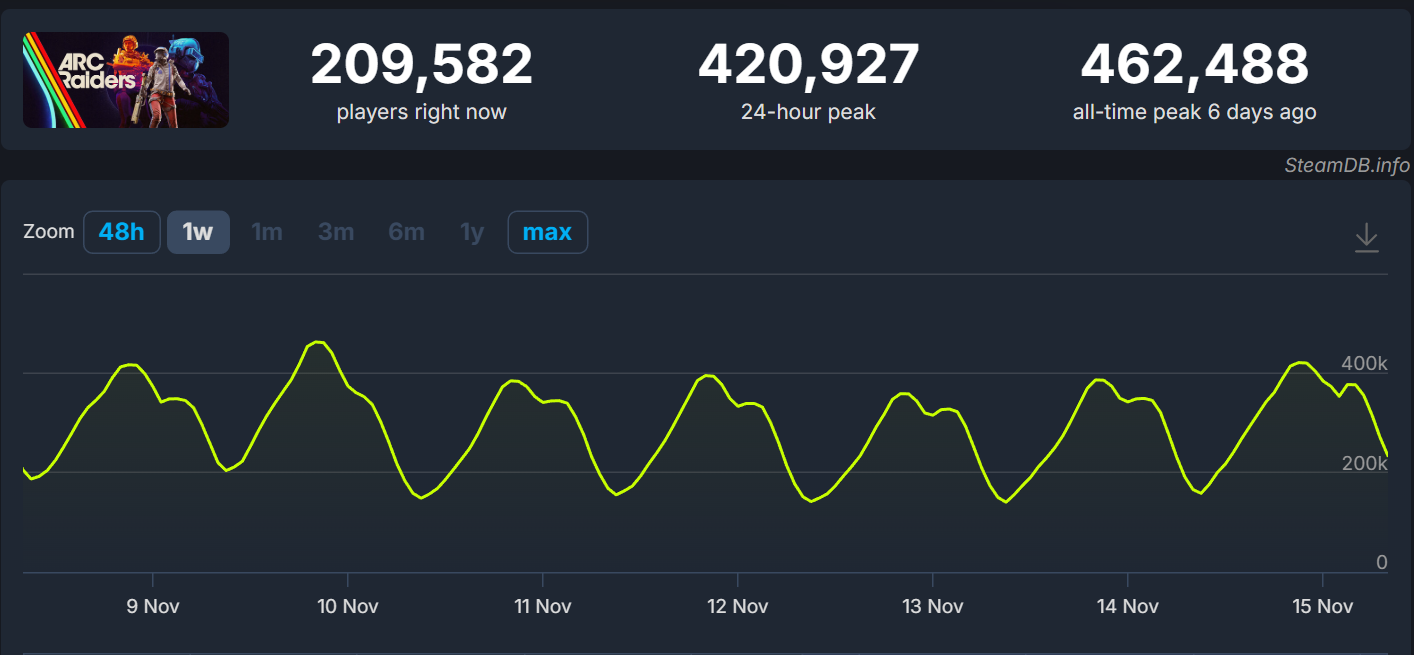
Task: Click the 420,927 24-hour peak number
Action: [808, 65]
